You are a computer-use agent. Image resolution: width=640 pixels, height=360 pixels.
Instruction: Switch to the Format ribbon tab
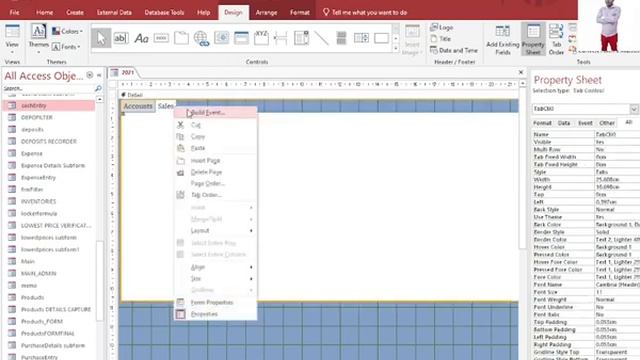click(300, 12)
